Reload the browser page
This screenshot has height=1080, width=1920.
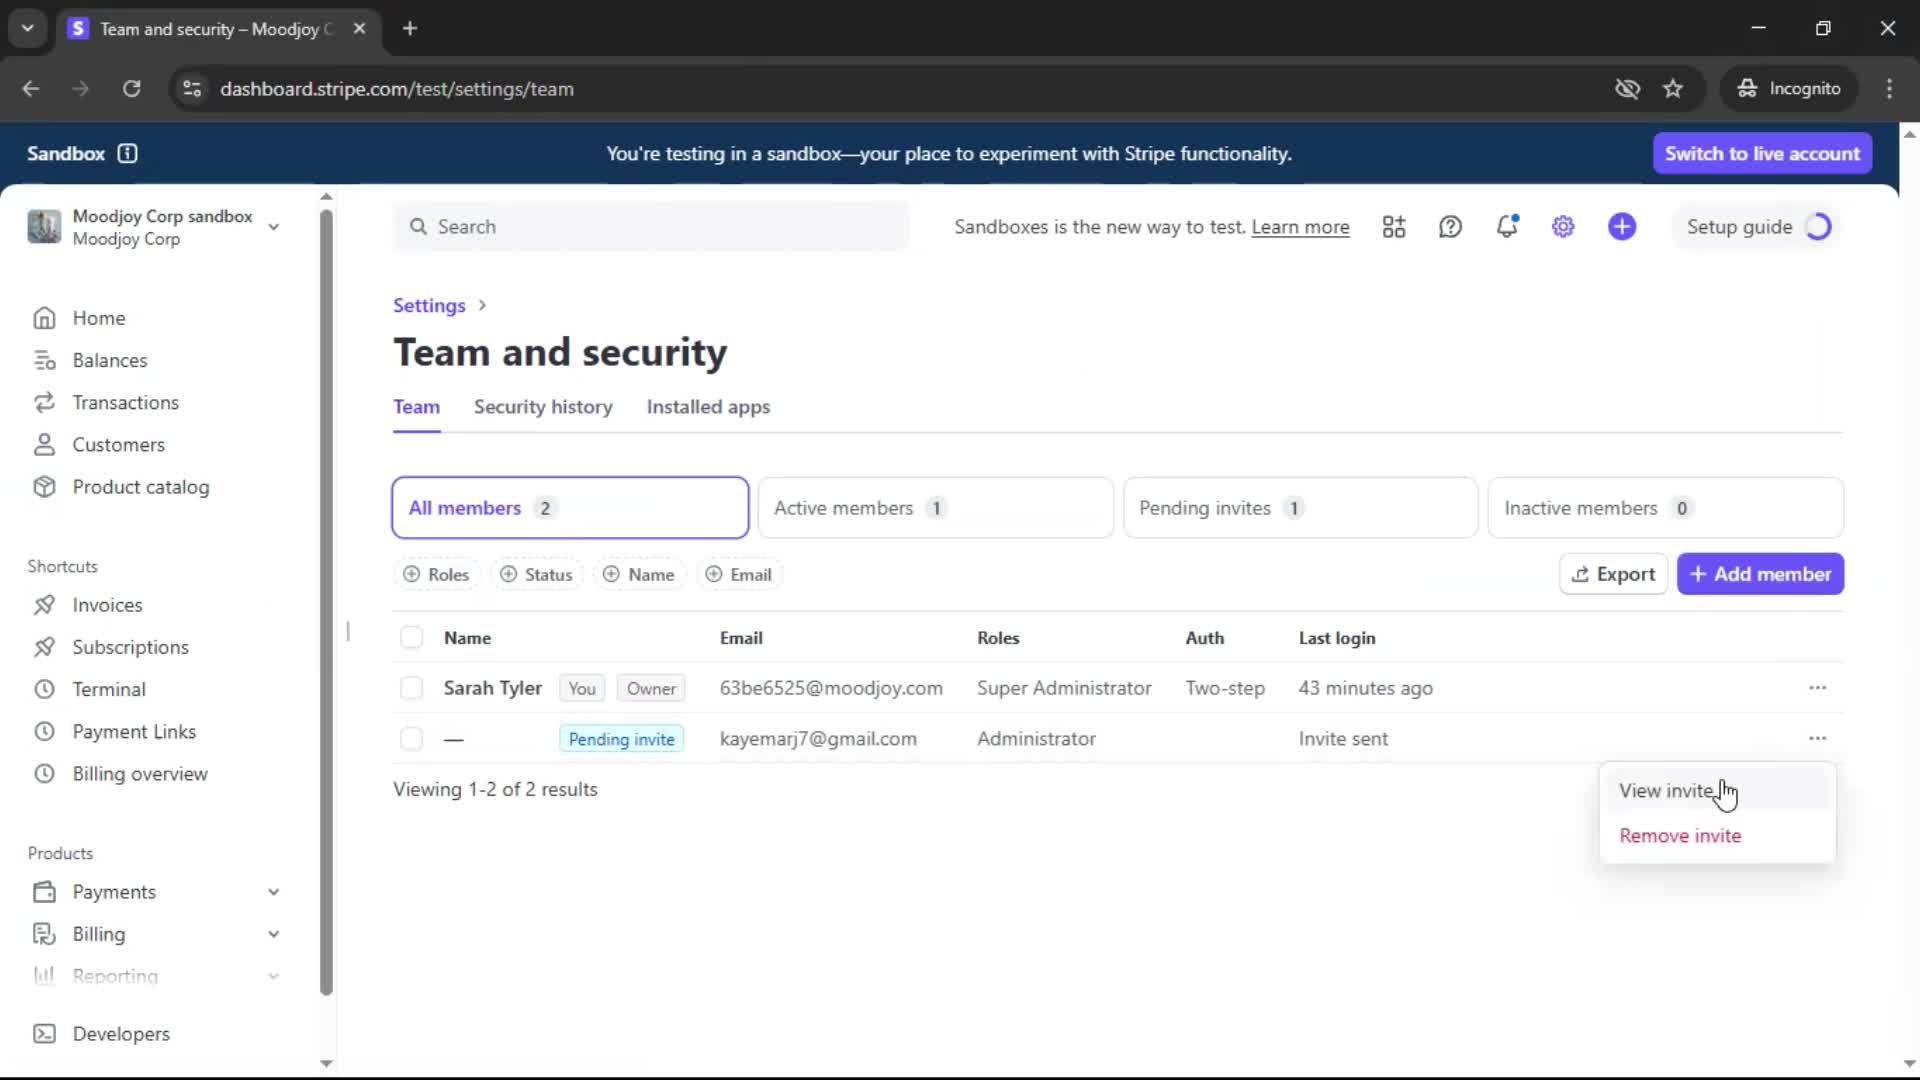point(131,89)
